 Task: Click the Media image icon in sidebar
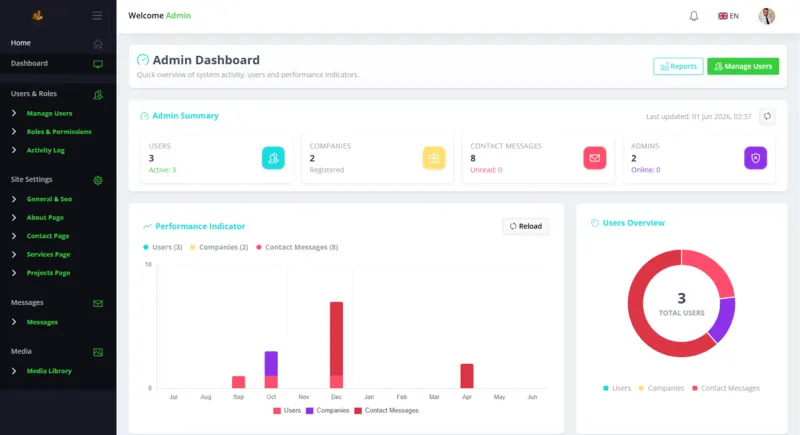(x=98, y=352)
